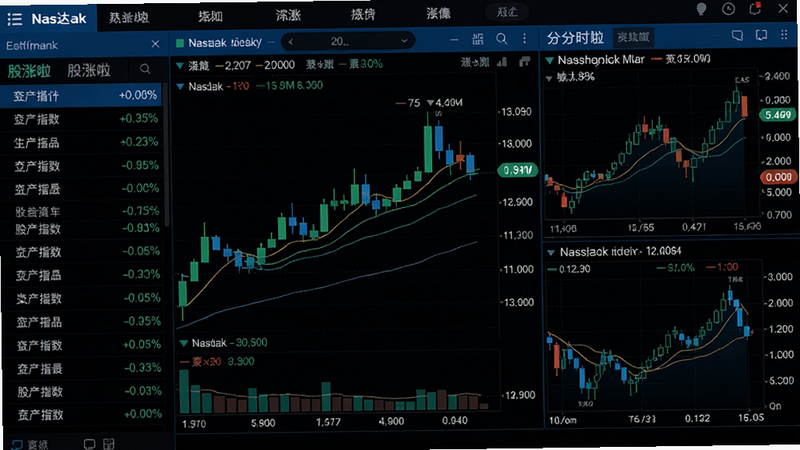Click the 1,970 label under the volume bars
The width and height of the screenshot is (800, 450).
(x=194, y=423)
